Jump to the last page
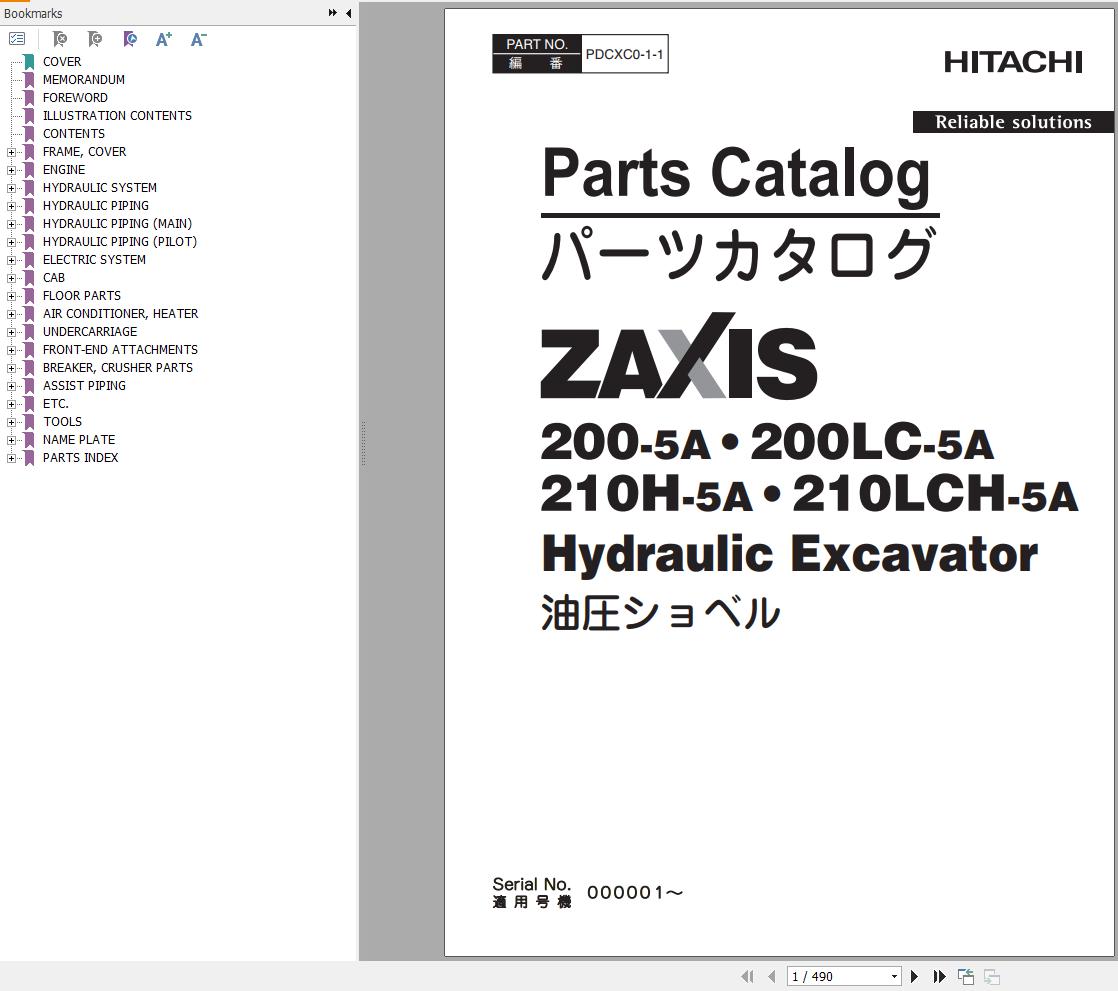Image resolution: width=1118 pixels, height=991 pixels. click(x=940, y=976)
